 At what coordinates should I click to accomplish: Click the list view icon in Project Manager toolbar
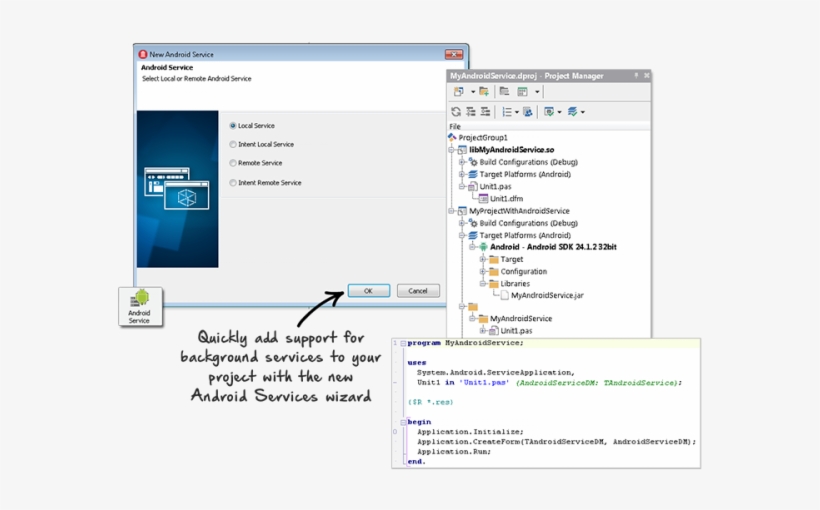coord(507,111)
